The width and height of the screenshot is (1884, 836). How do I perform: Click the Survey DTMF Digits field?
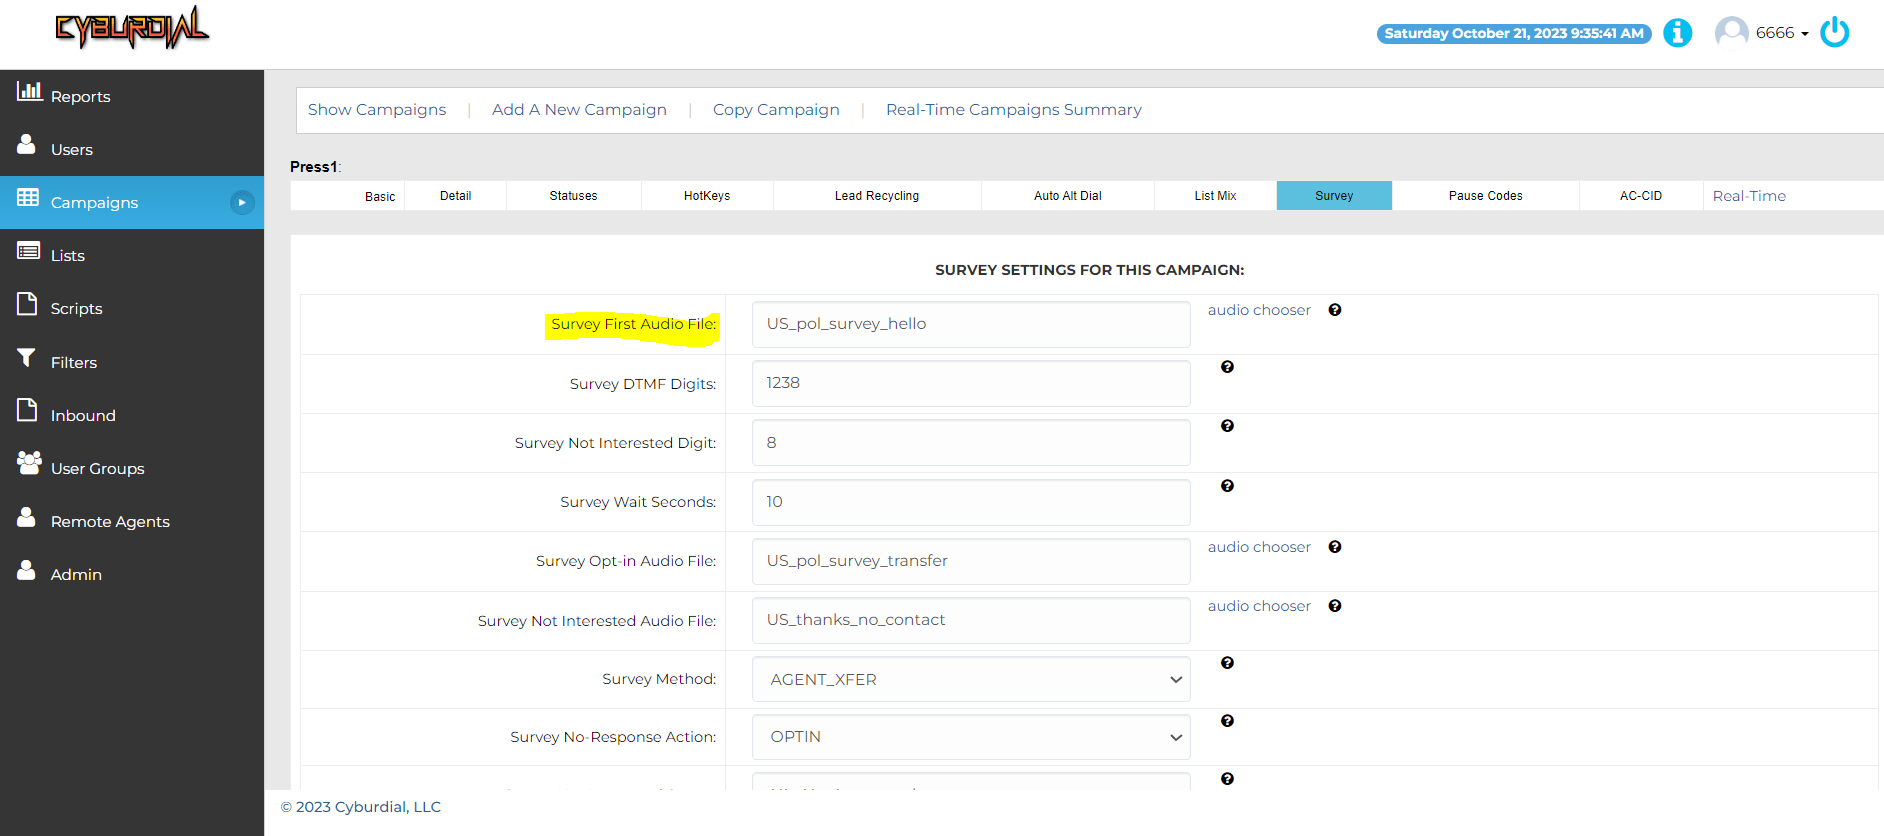pos(971,383)
